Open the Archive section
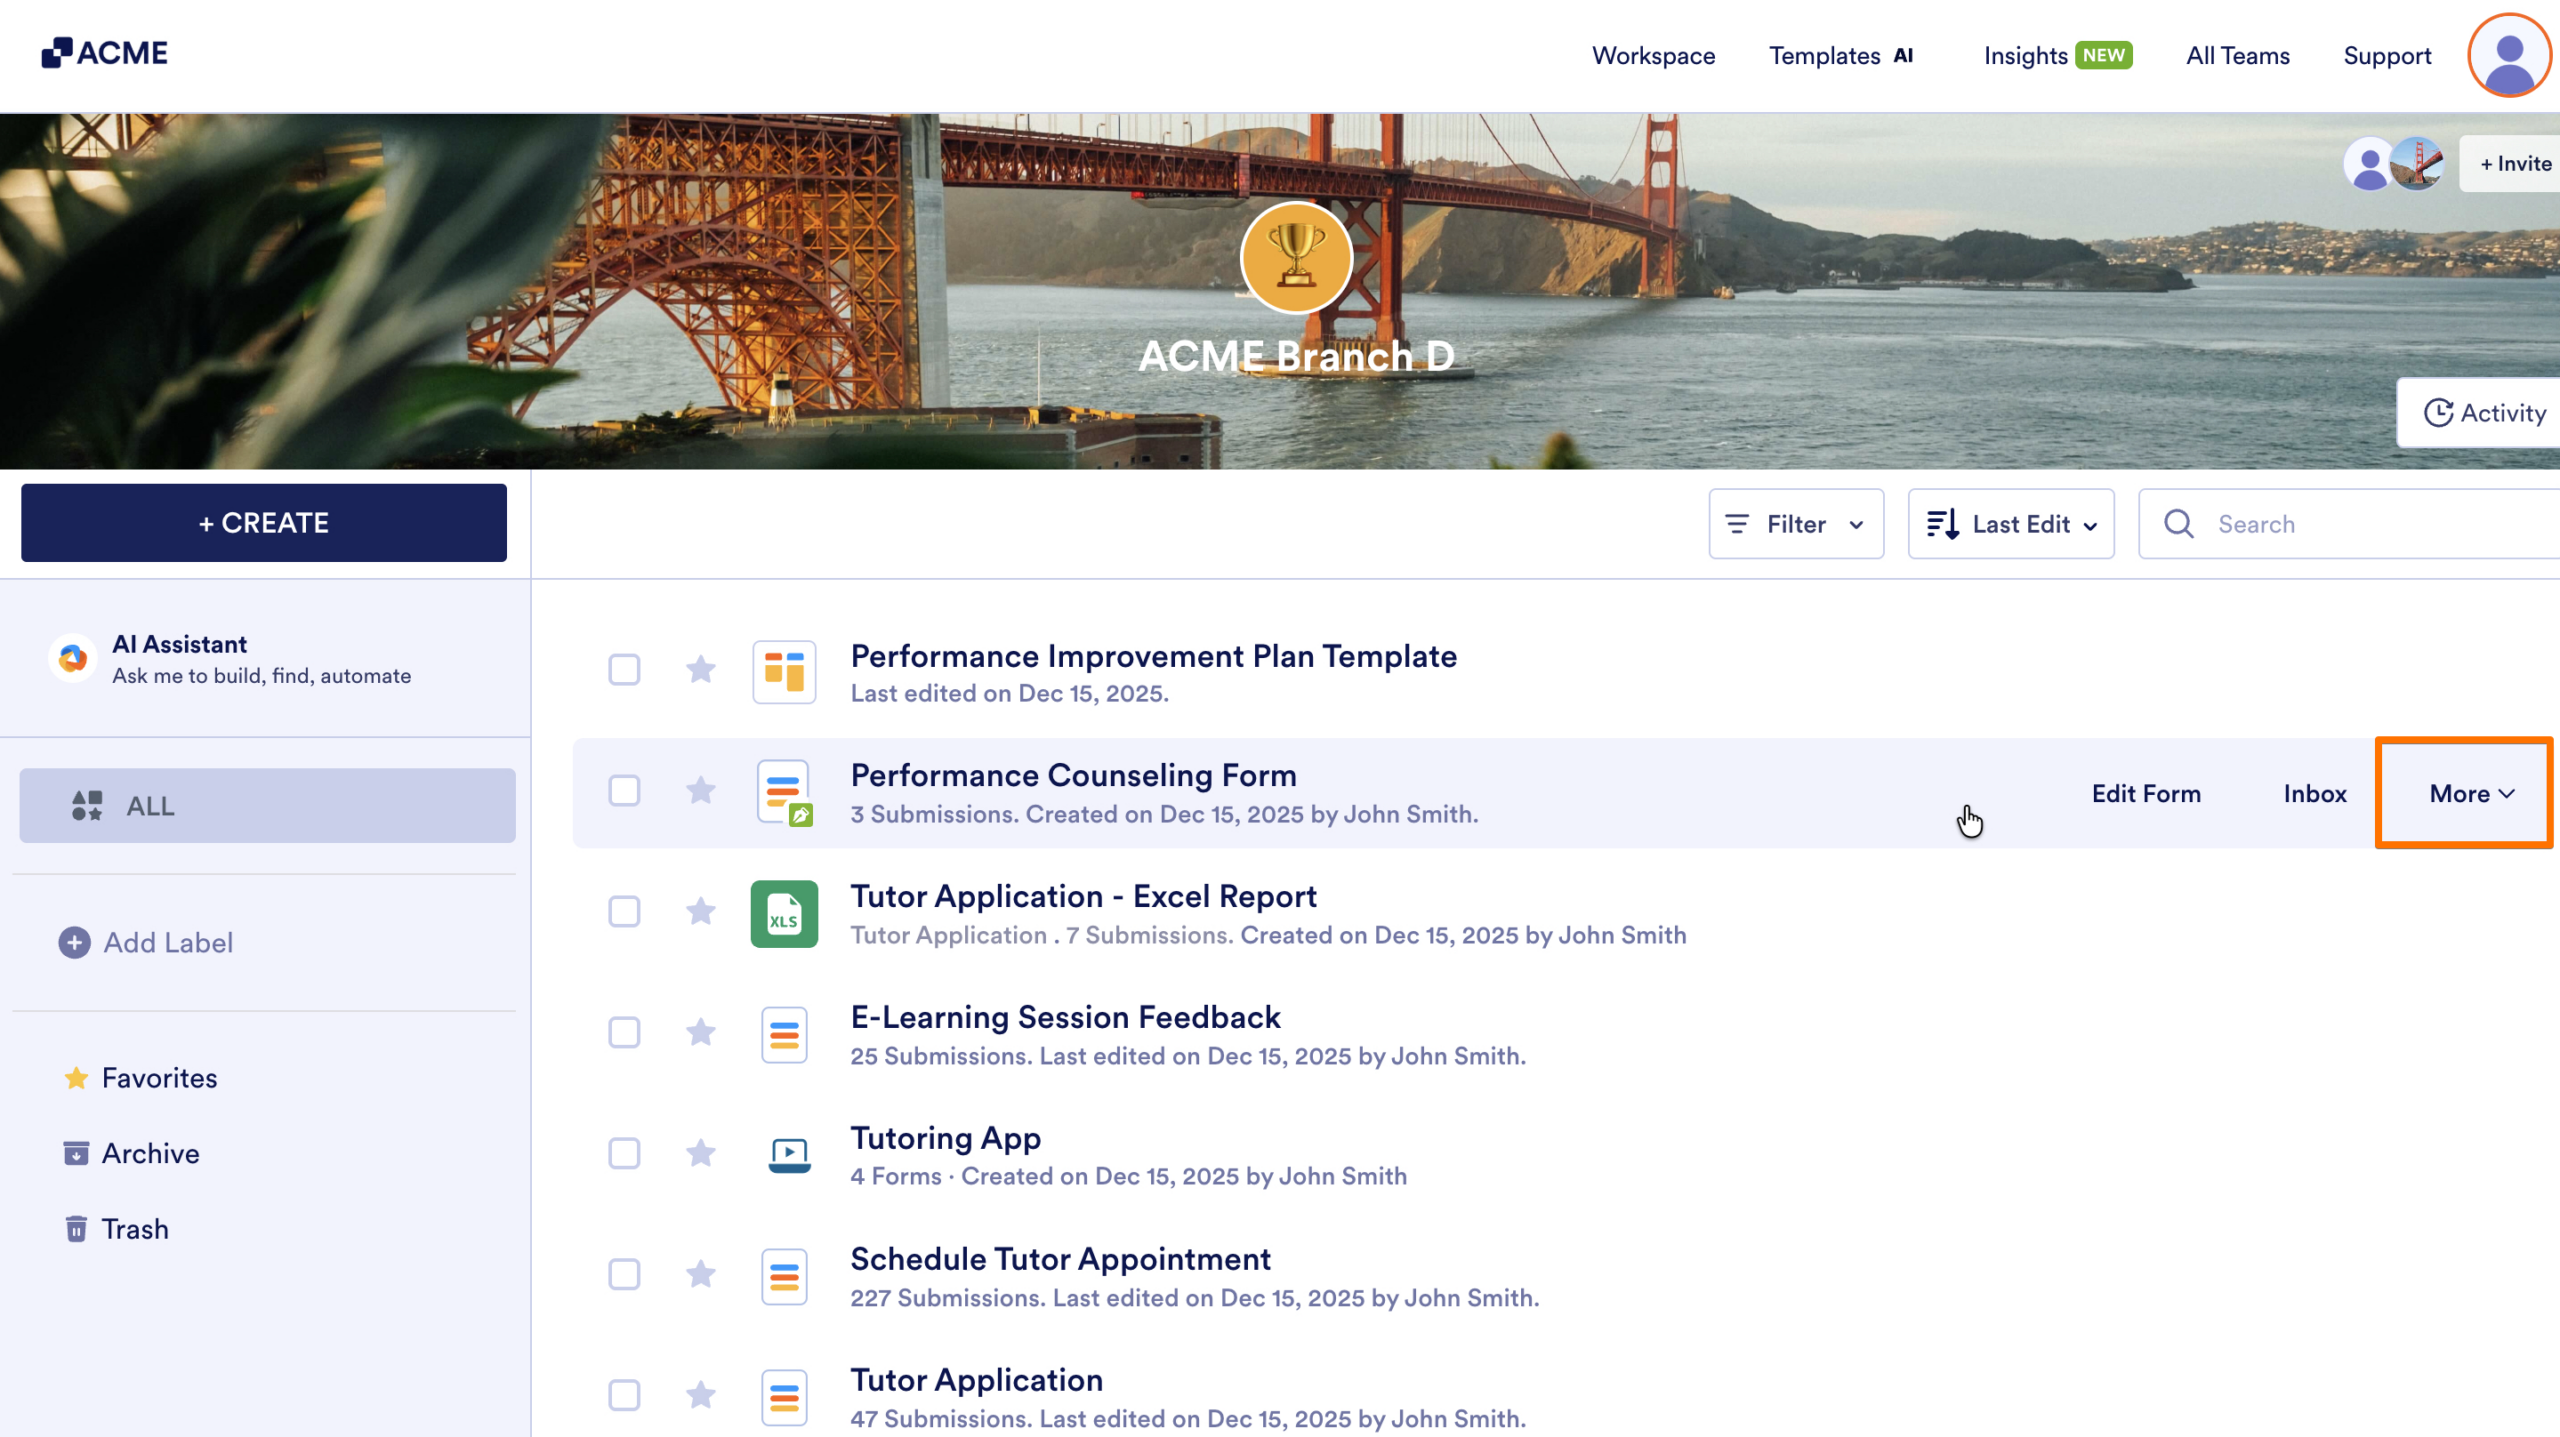The image size is (2560, 1437). pyautogui.click(x=150, y=1153)
